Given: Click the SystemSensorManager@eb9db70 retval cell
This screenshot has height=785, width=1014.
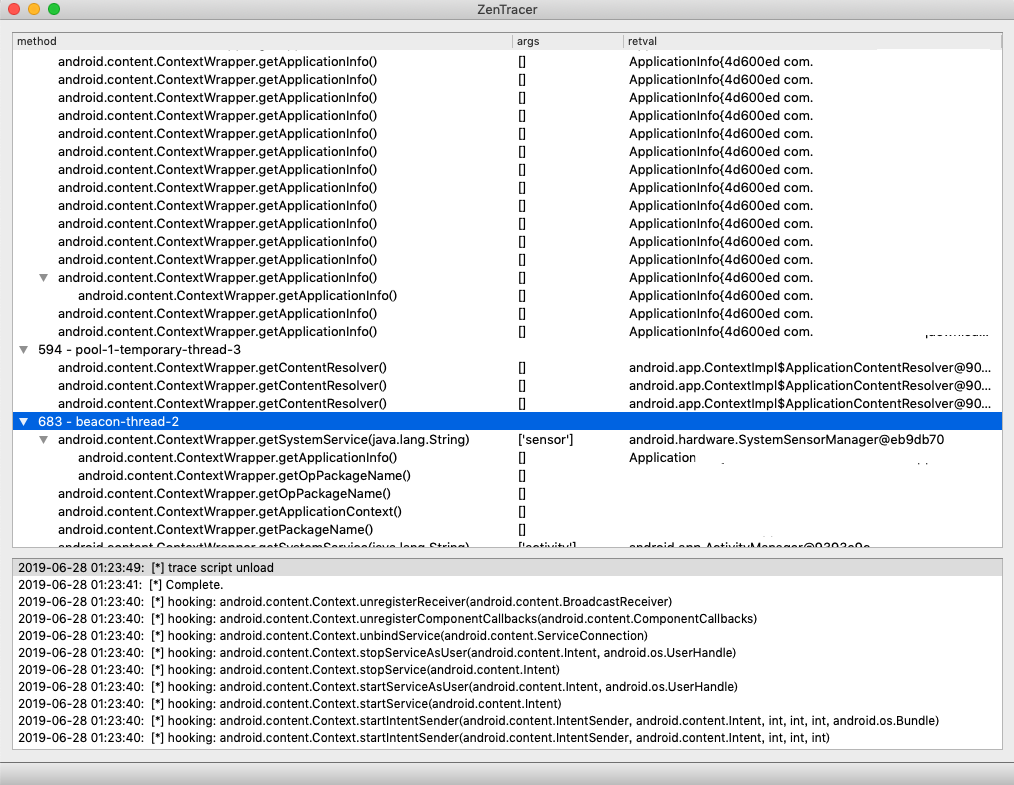Looking at the screenshot, I should (786, 440).
